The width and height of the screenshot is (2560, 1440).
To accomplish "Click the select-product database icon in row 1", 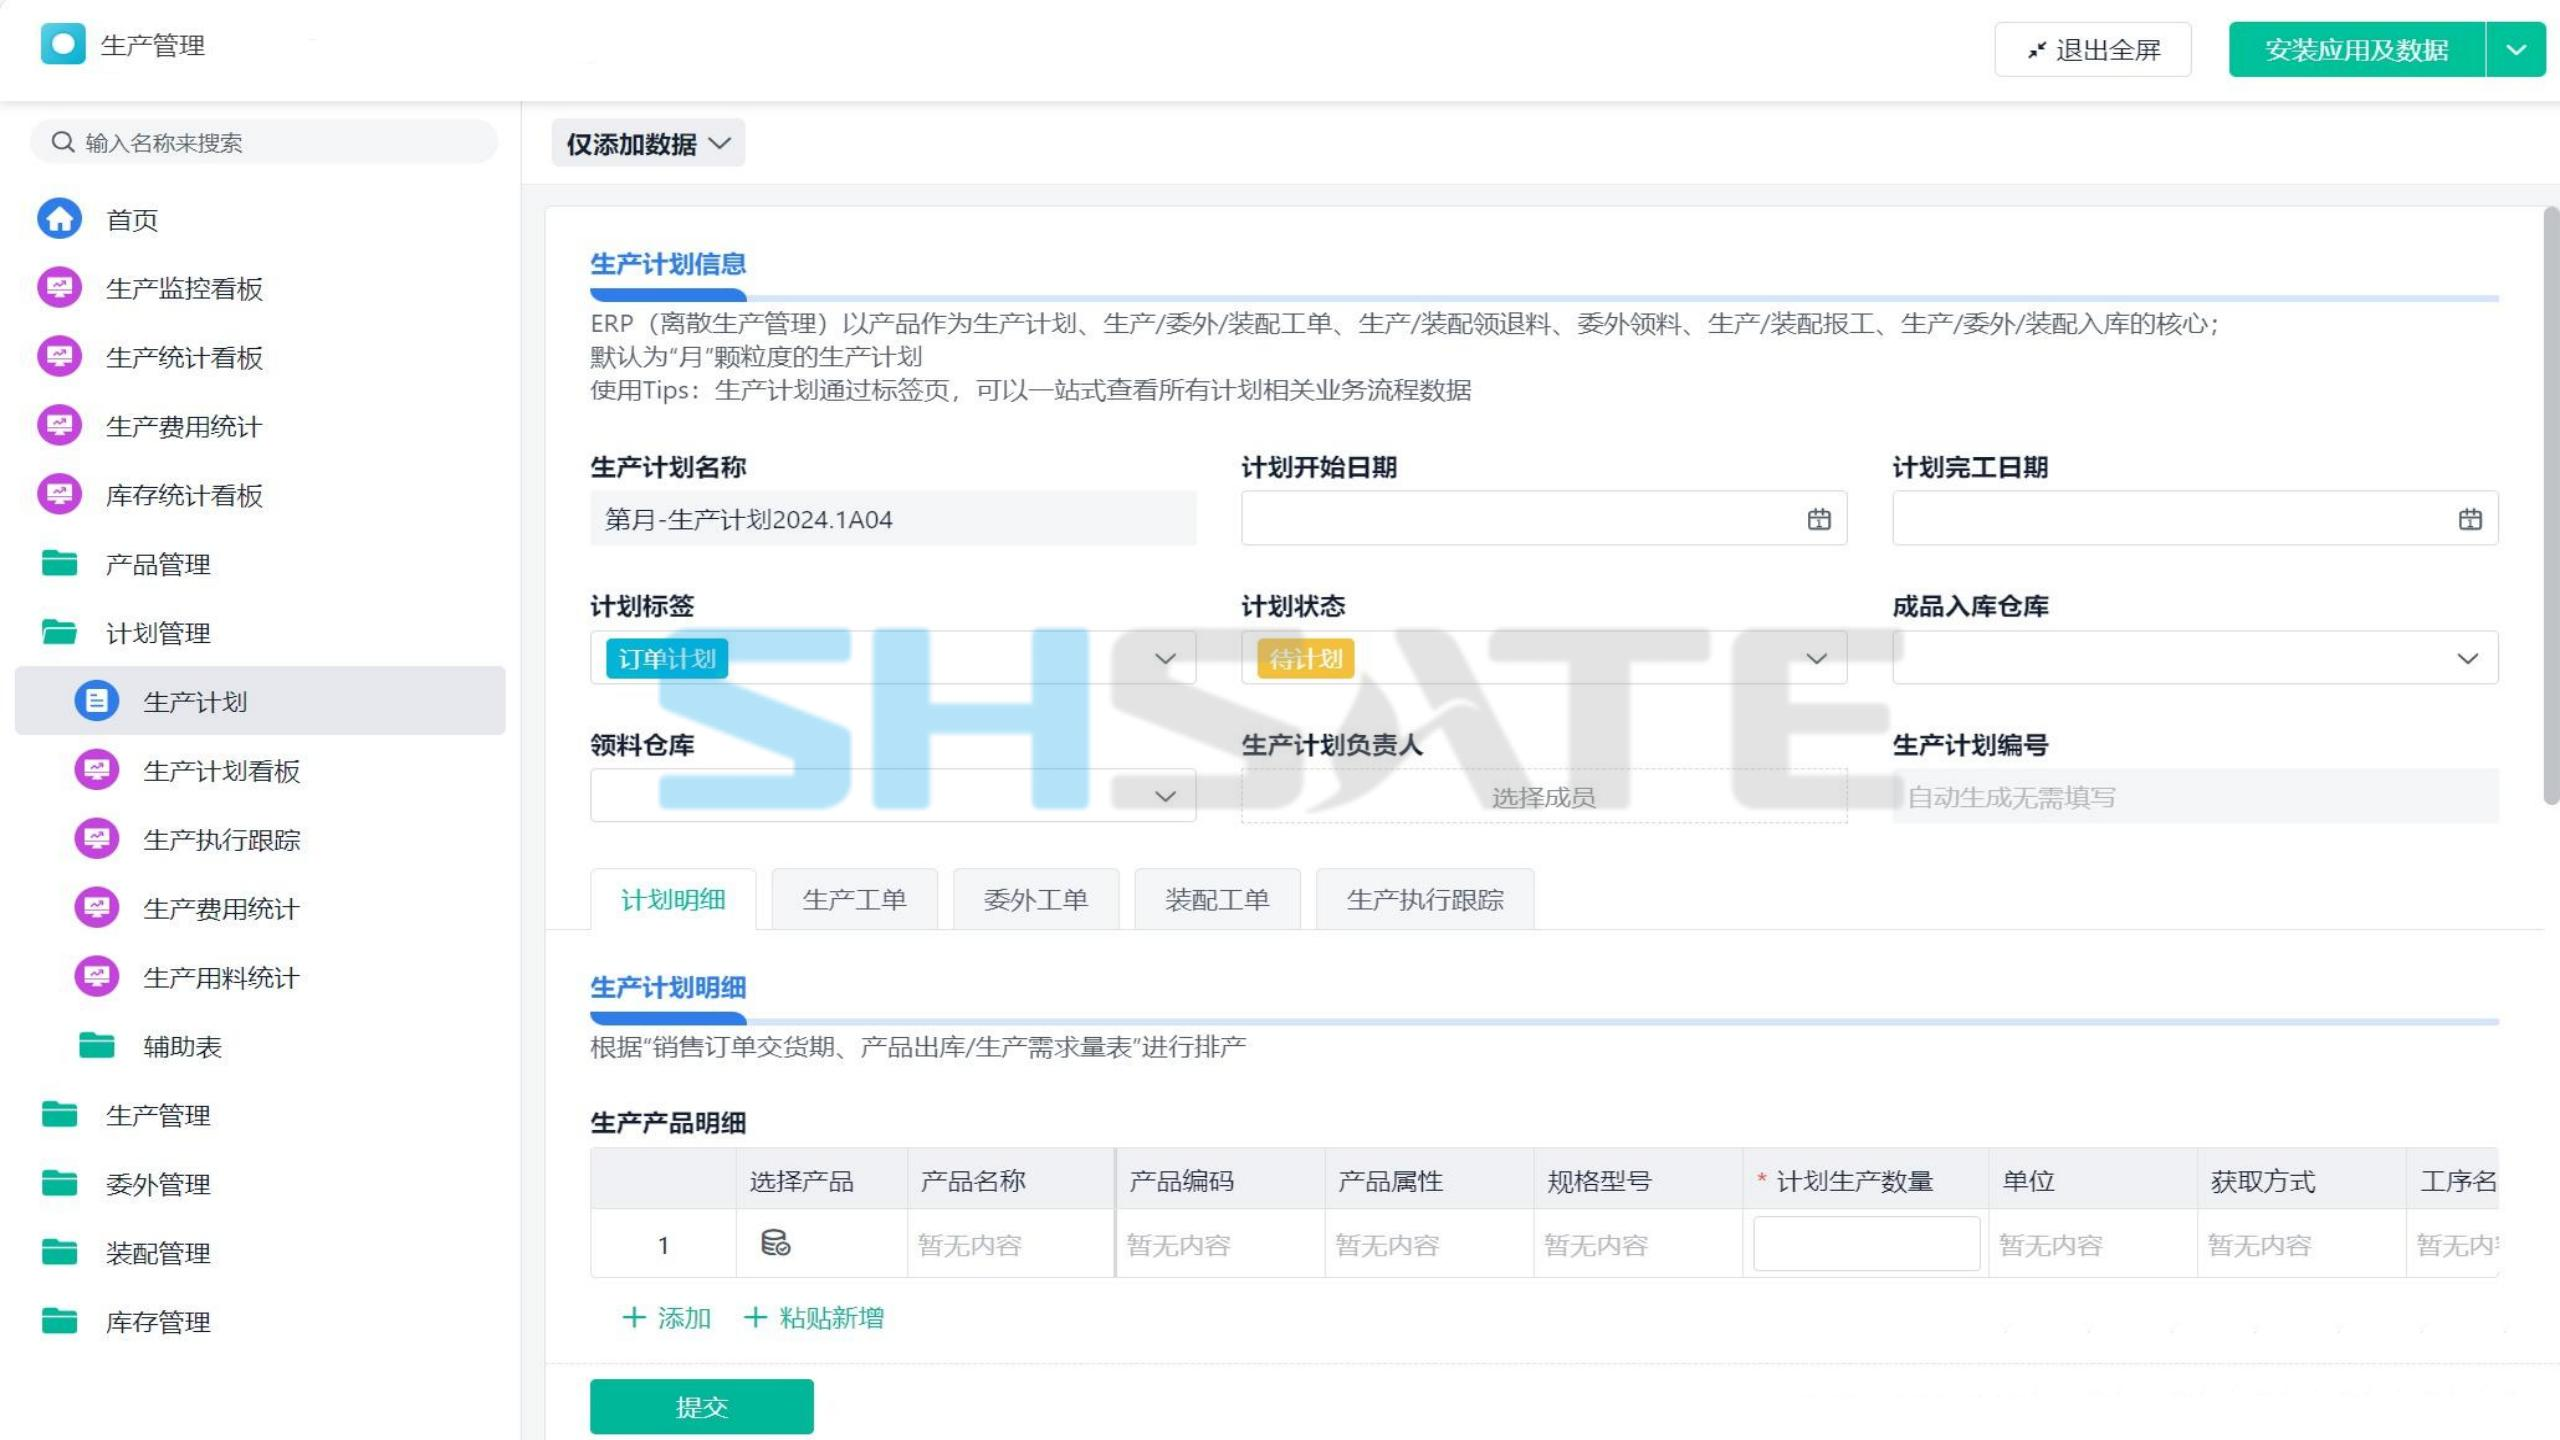I will pyautogui.click(x=775, y=1243).
